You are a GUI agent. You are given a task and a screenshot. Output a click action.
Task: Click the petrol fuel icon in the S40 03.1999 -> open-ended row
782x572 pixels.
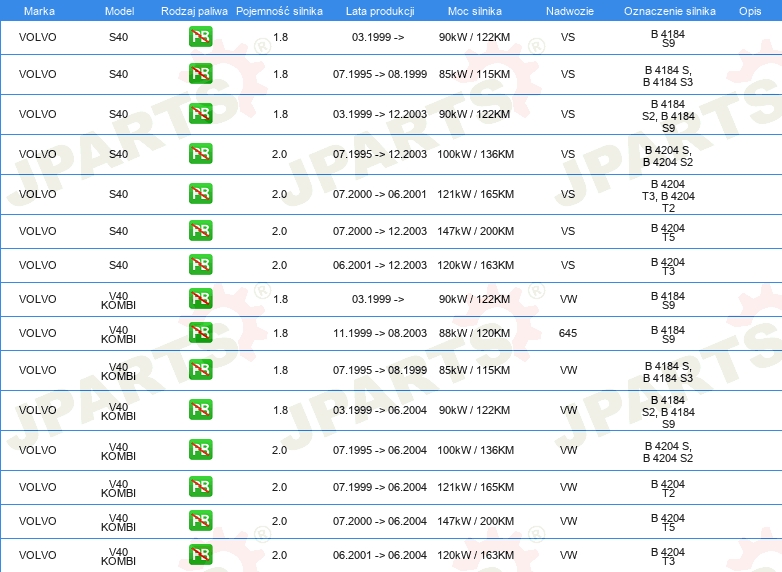[x=200, y=37]
